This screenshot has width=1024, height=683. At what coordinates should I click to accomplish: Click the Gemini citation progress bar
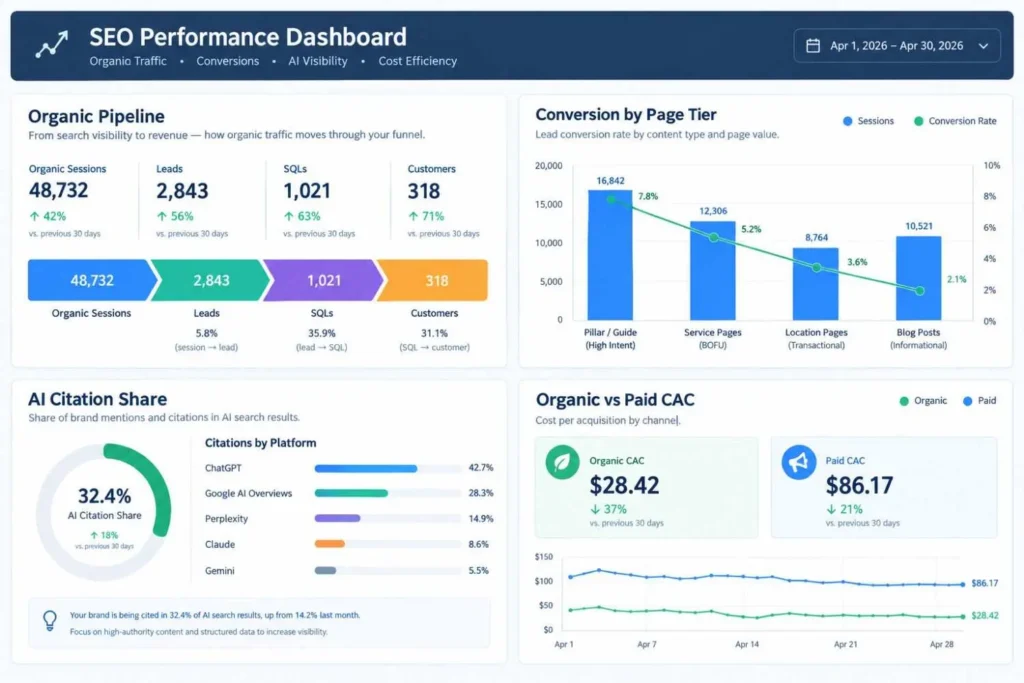[x=388, y=570]
